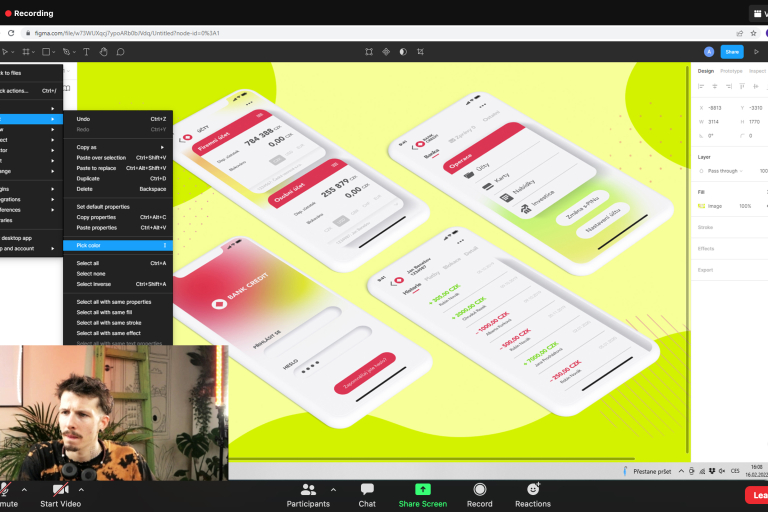Start Zoom recording with Record button
Image resolution: width=768 pixels, height=512 pixels.
click(480, 494)
